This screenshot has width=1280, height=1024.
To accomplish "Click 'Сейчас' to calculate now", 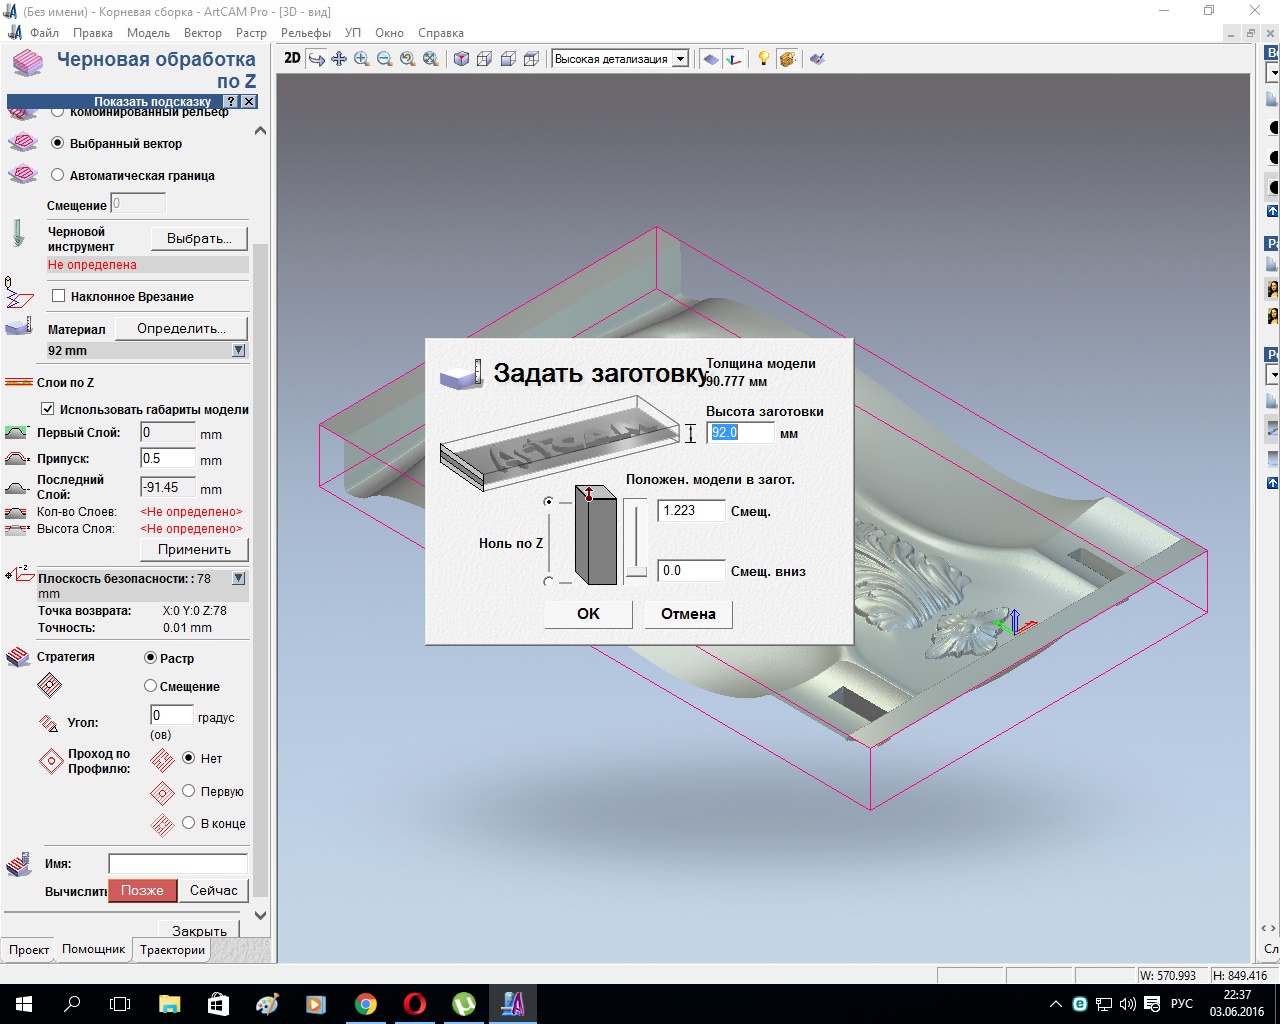I will pos(214,890).
